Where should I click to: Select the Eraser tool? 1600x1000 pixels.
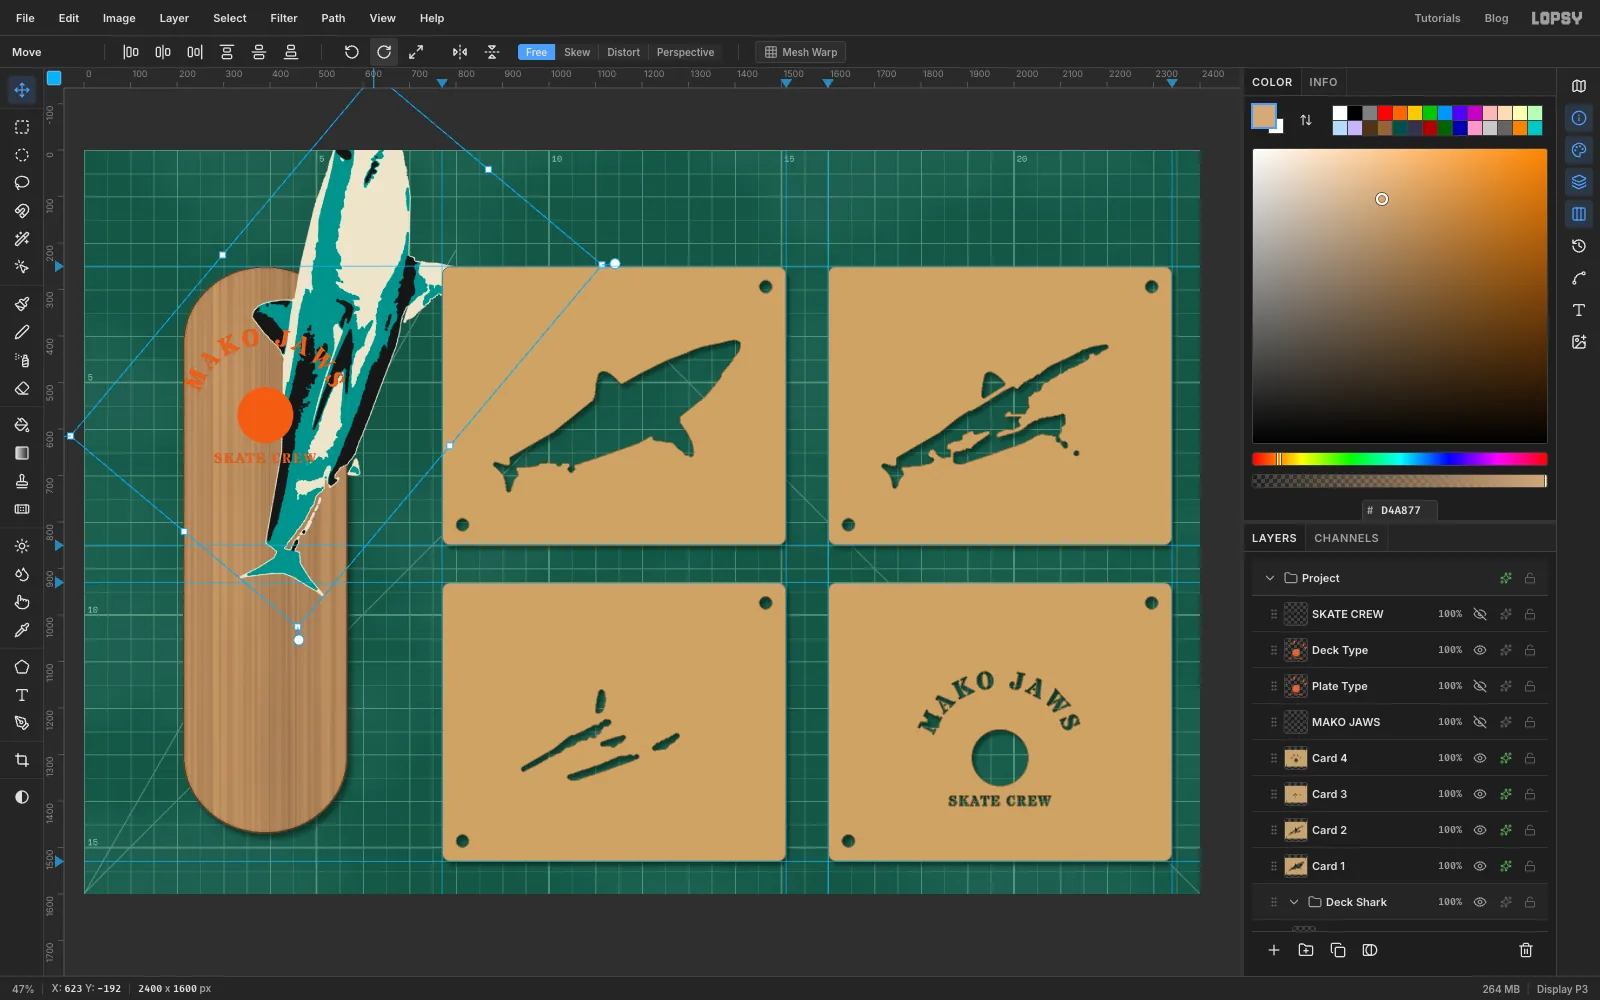[22, 388]
